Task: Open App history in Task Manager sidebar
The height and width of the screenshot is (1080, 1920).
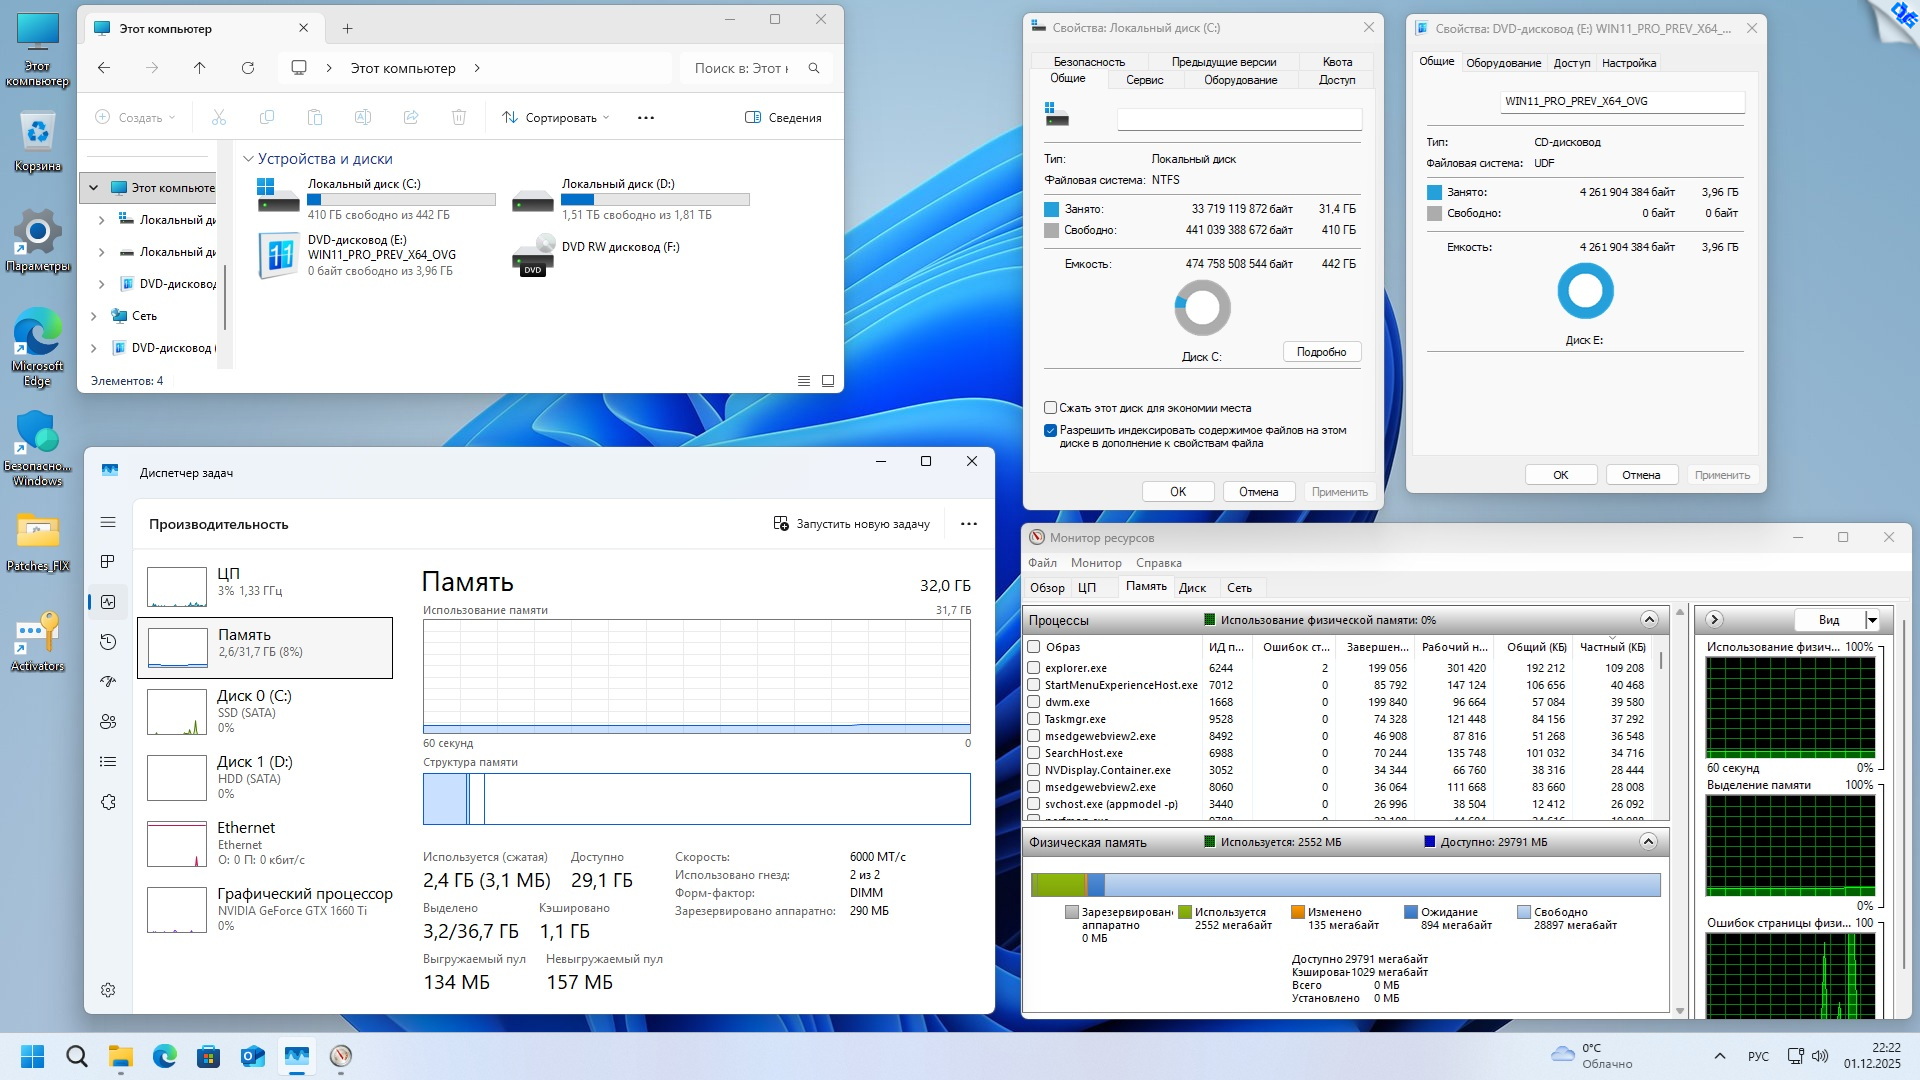Action: point(108,642)
